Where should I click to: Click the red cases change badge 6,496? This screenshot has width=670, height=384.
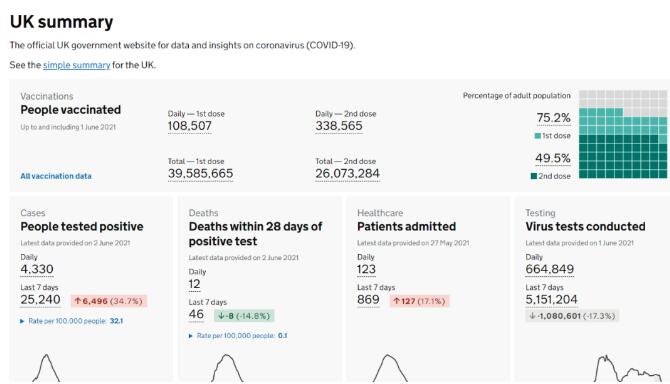click(109, 301)
